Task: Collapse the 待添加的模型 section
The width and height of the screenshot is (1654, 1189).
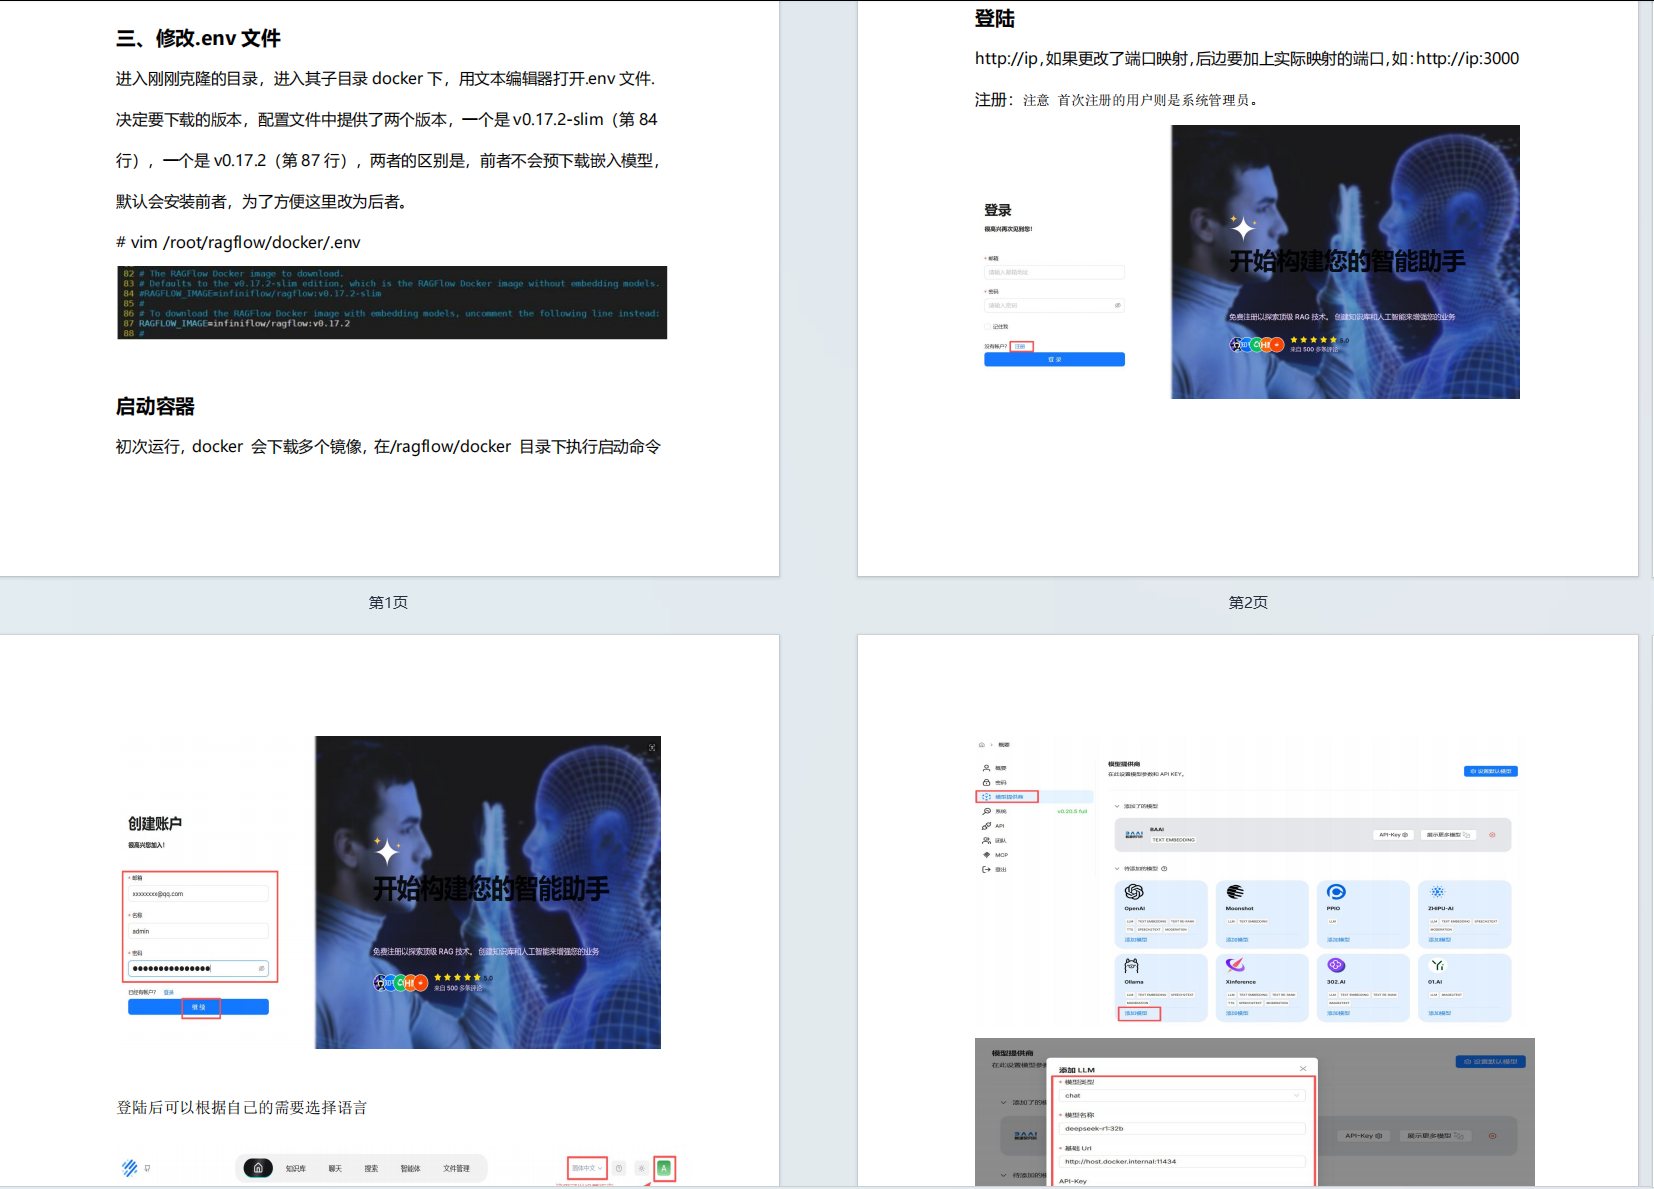Action: point(1116,868)
